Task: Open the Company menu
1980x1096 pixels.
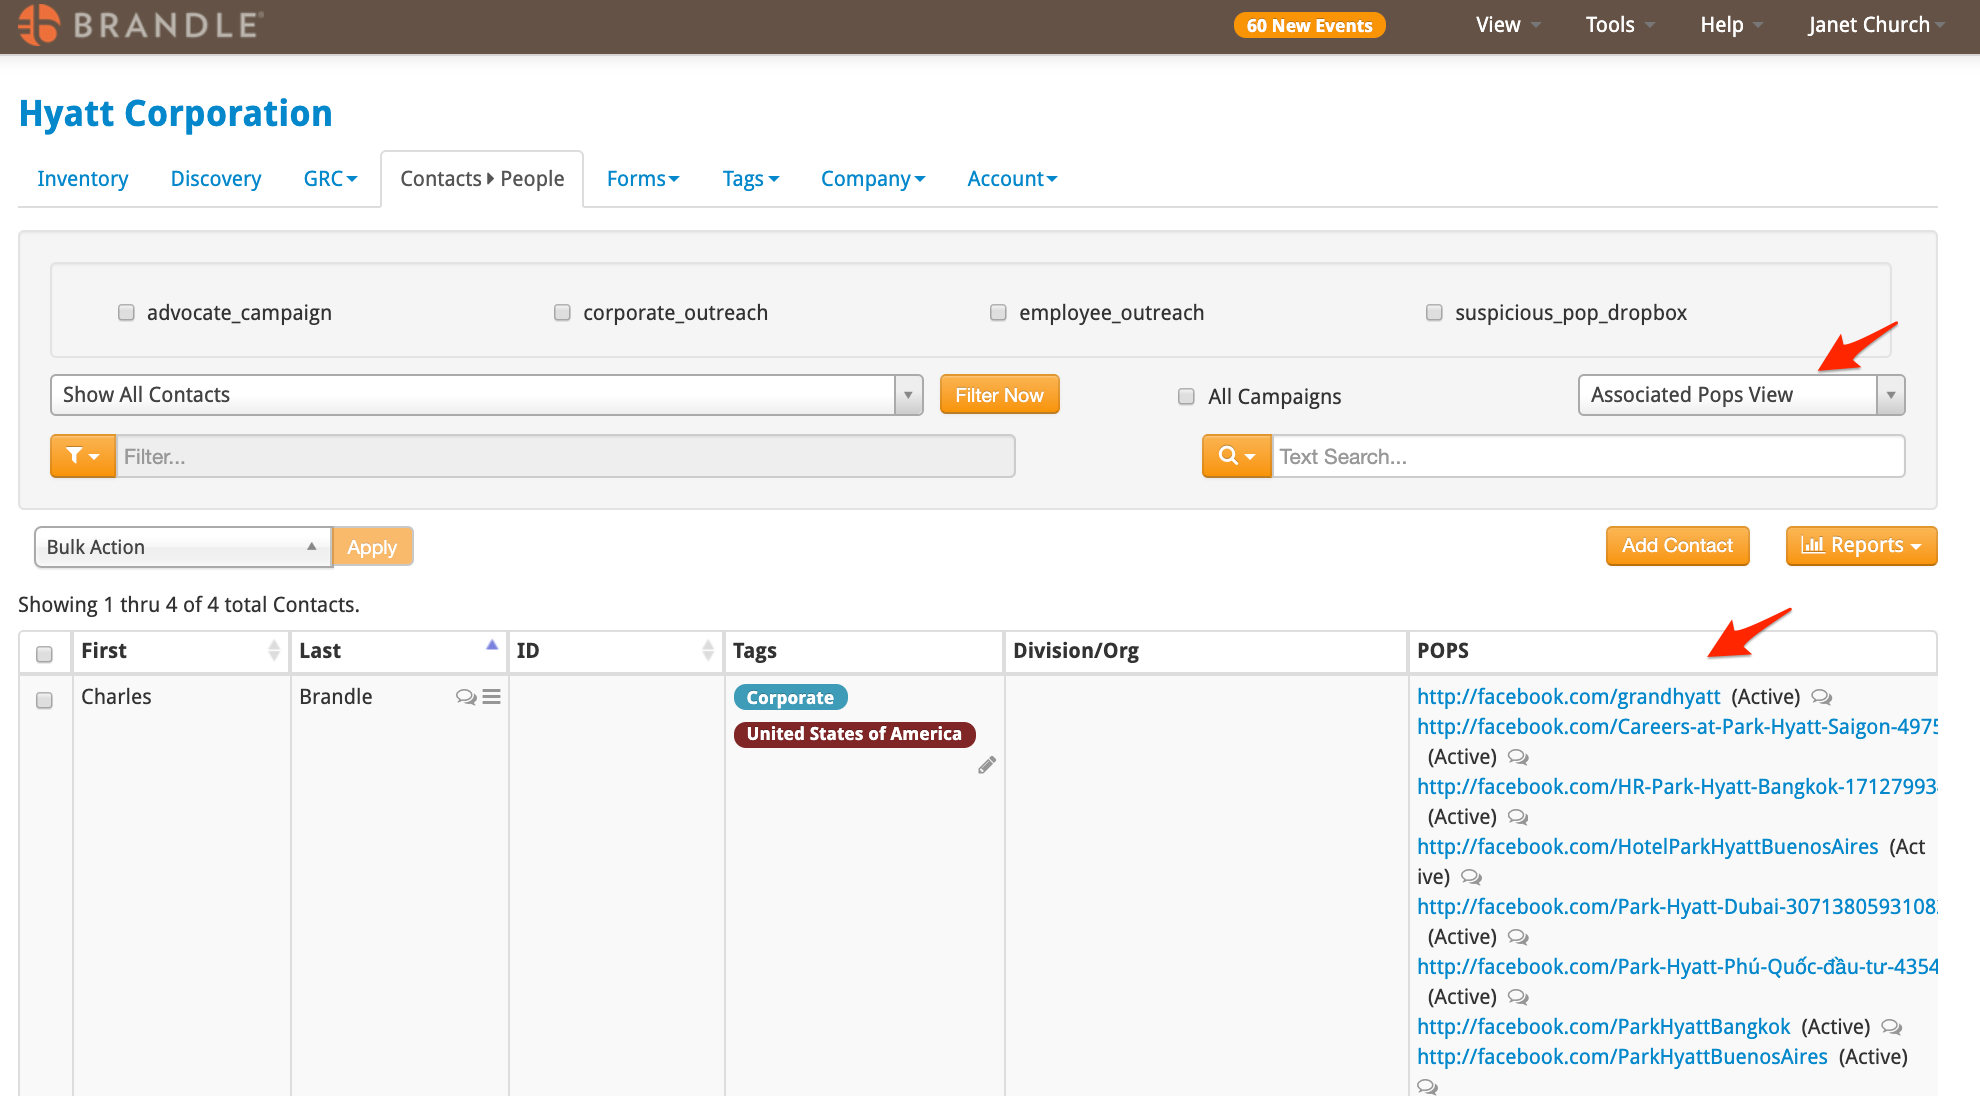Action: 873,179
